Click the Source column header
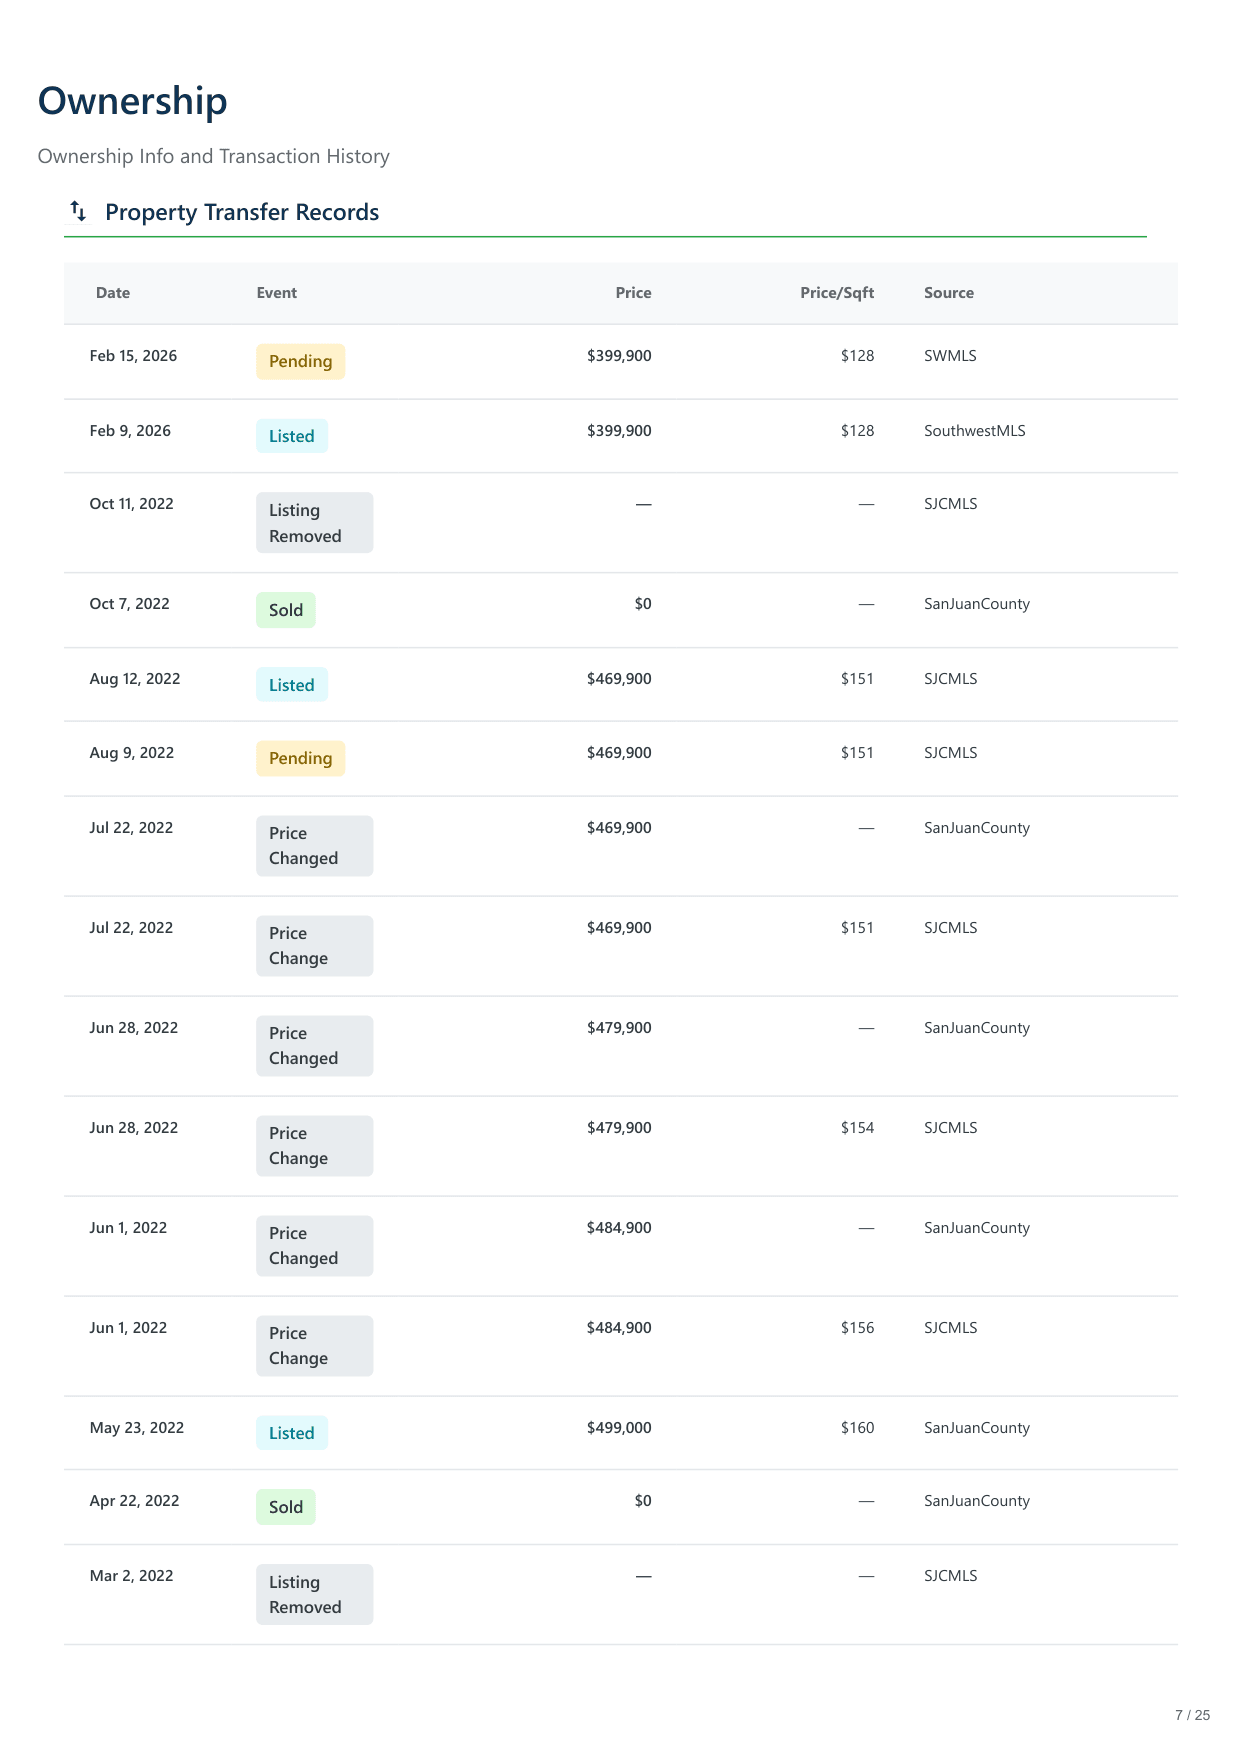Viewport: 1242px width, 1754px height. pyautogui.click(x=948, y=293)
